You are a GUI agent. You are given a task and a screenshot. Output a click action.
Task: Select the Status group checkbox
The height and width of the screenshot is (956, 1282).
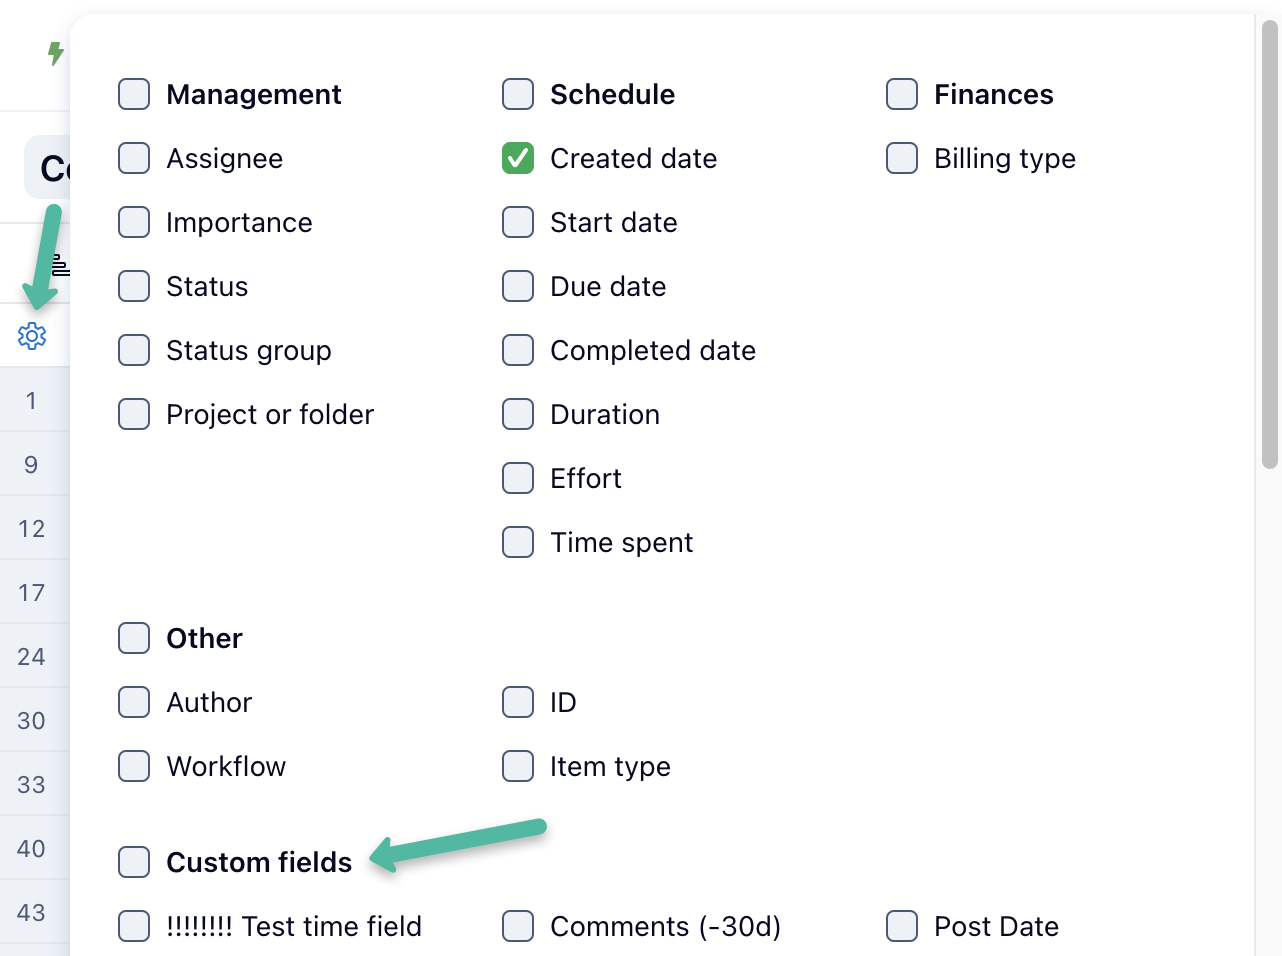click(134, 350)
